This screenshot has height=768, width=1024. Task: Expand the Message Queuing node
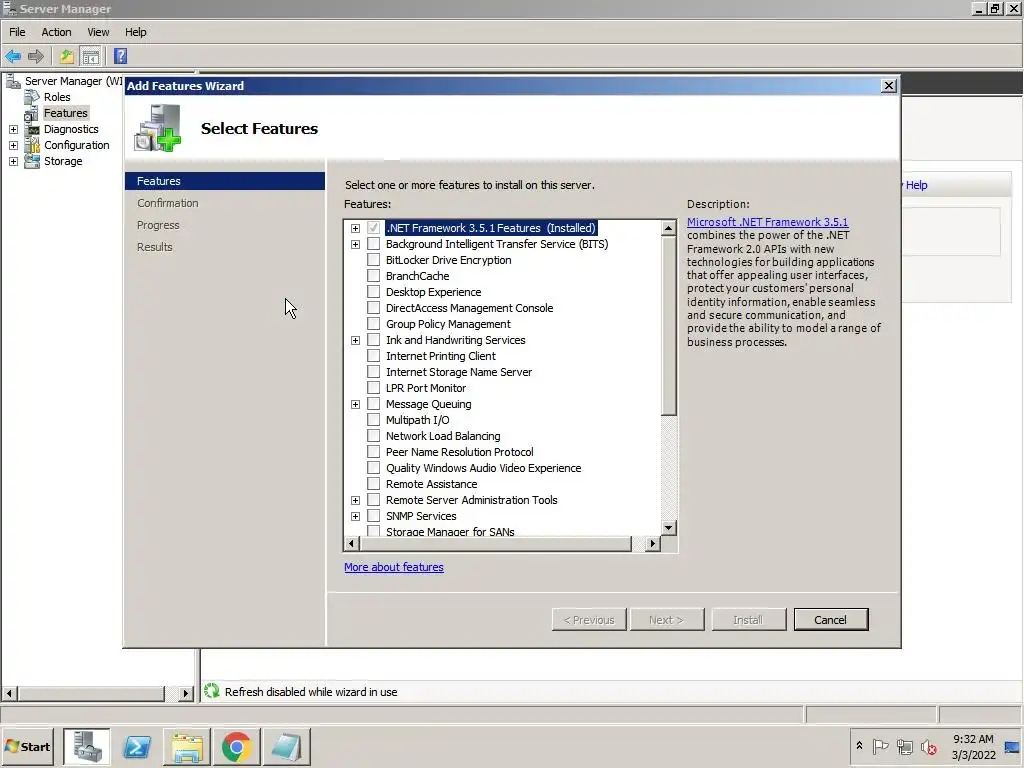coord(355,404)
